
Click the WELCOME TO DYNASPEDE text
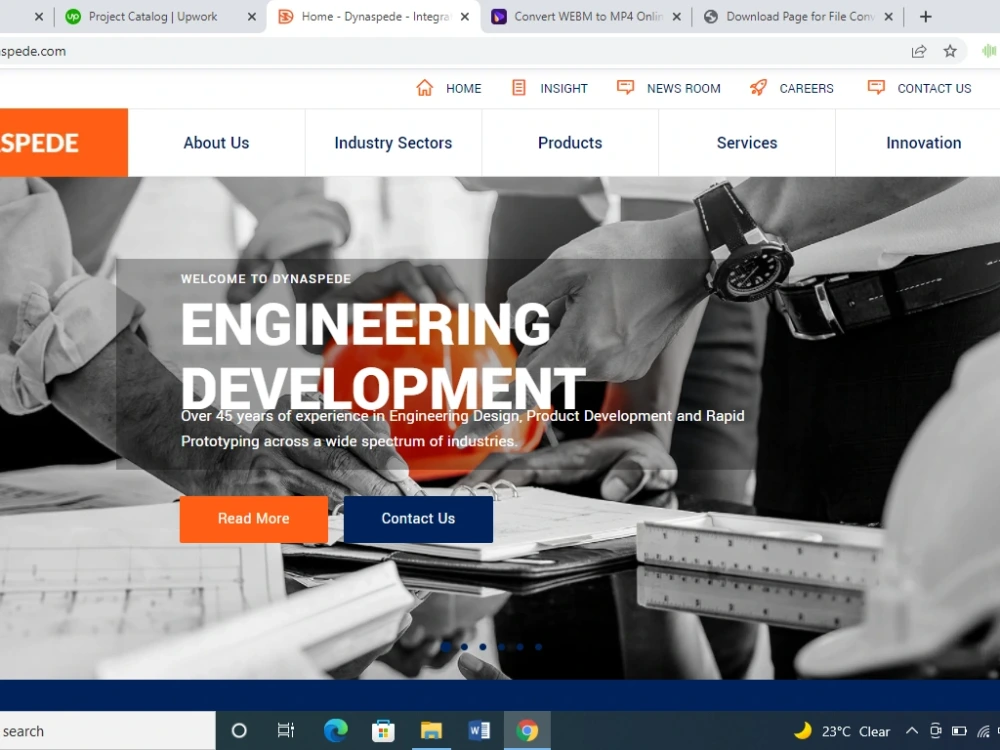coord(266,279)
